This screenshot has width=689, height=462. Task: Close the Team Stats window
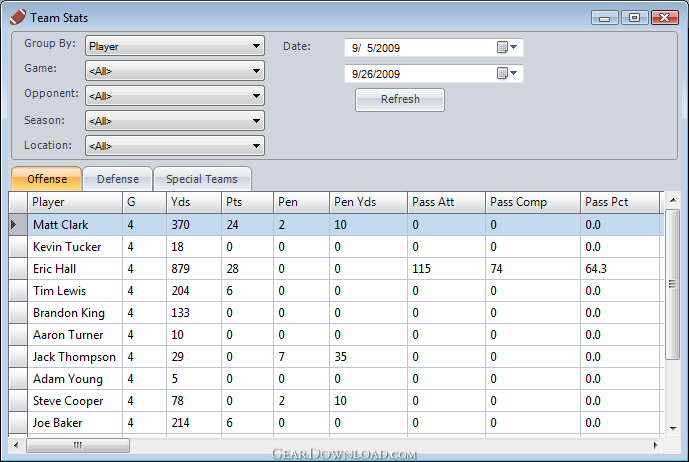pos(665,18)
